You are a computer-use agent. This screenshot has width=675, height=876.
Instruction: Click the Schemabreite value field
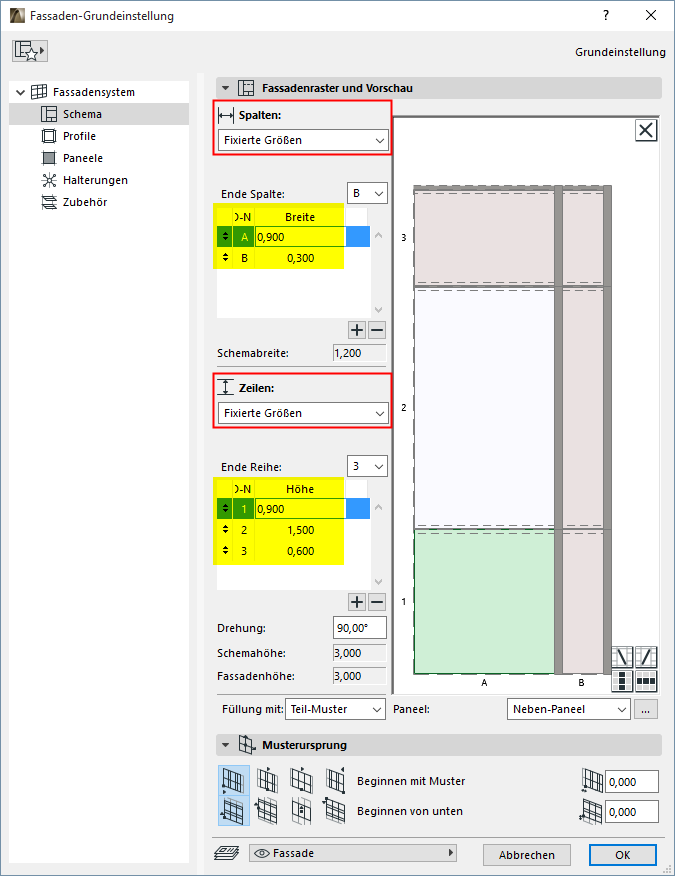(359, 353)
